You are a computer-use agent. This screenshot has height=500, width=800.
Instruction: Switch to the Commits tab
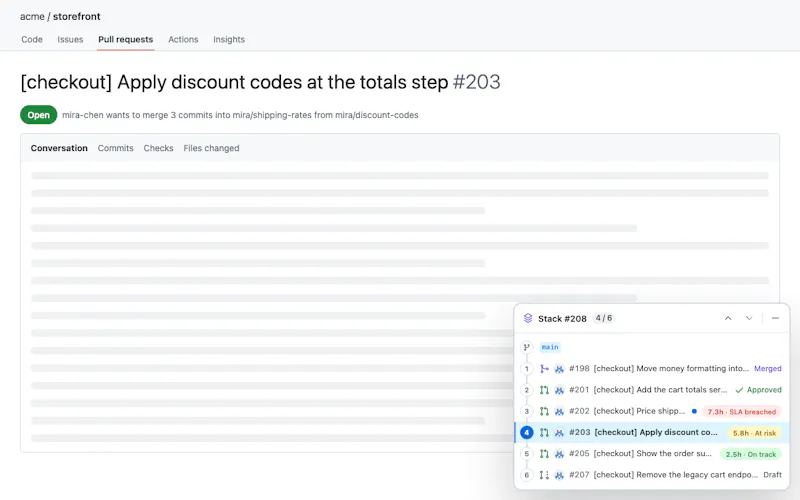tap(115, 148)
